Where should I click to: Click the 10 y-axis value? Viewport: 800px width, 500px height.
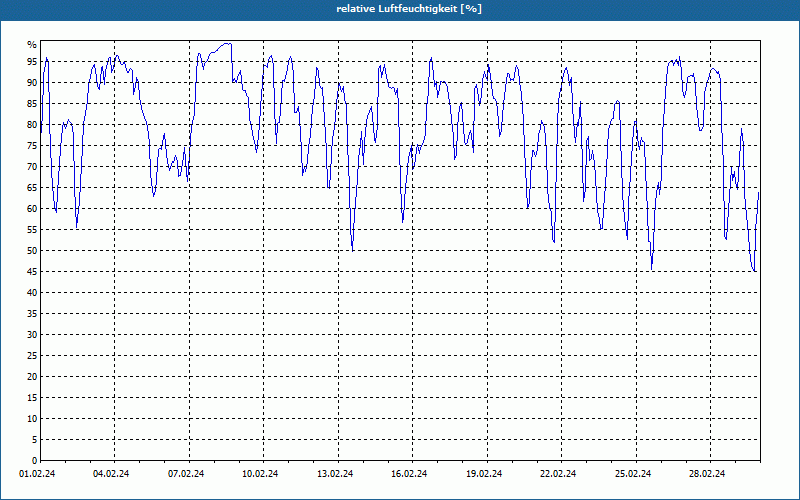coord(32,418)
